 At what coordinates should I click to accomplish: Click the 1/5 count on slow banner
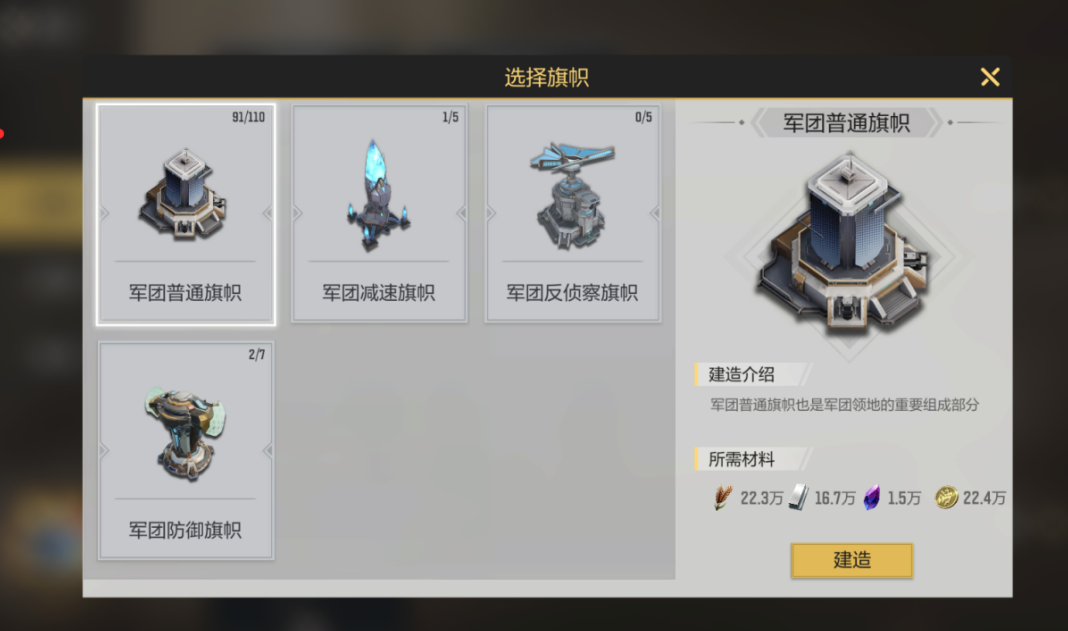[x=450, y=117]
